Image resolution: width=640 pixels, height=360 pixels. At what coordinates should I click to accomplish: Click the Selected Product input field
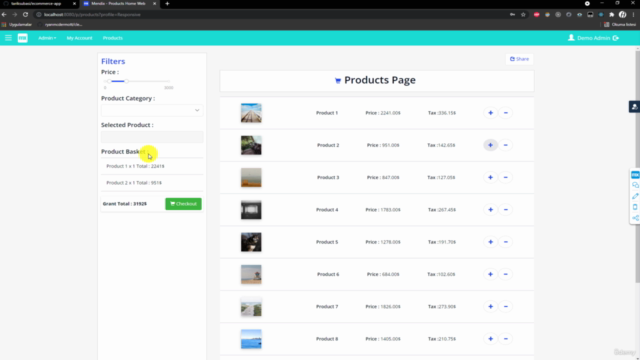(152, 137)
